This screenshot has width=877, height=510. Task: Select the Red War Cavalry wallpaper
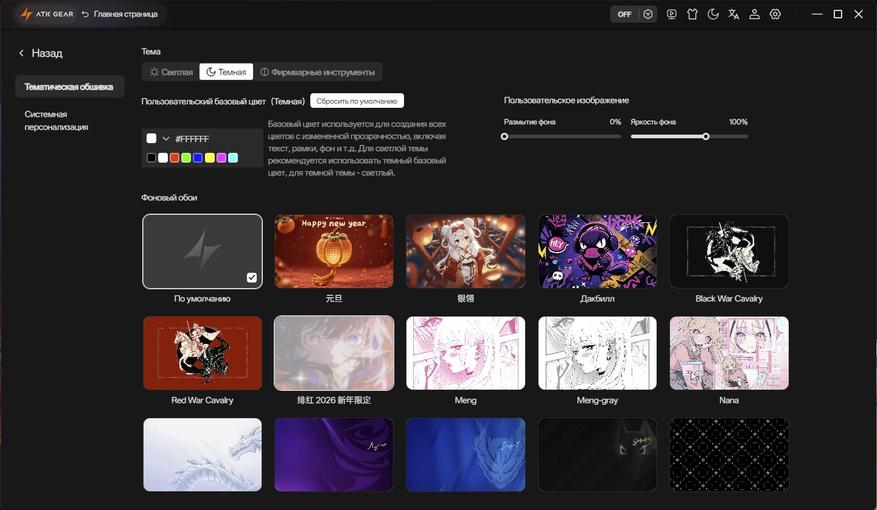click(202, 353)
